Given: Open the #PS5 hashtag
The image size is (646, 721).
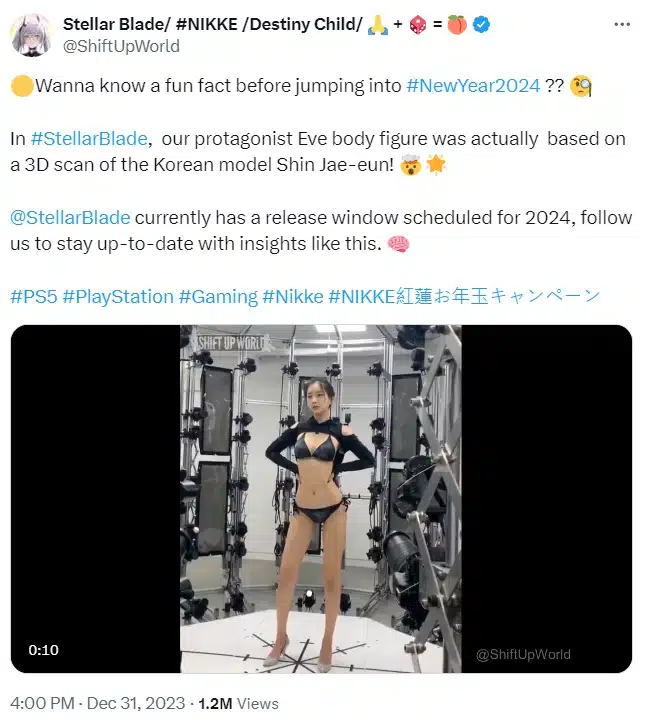Looking at the screenshot, I should (x=33, y=296).
